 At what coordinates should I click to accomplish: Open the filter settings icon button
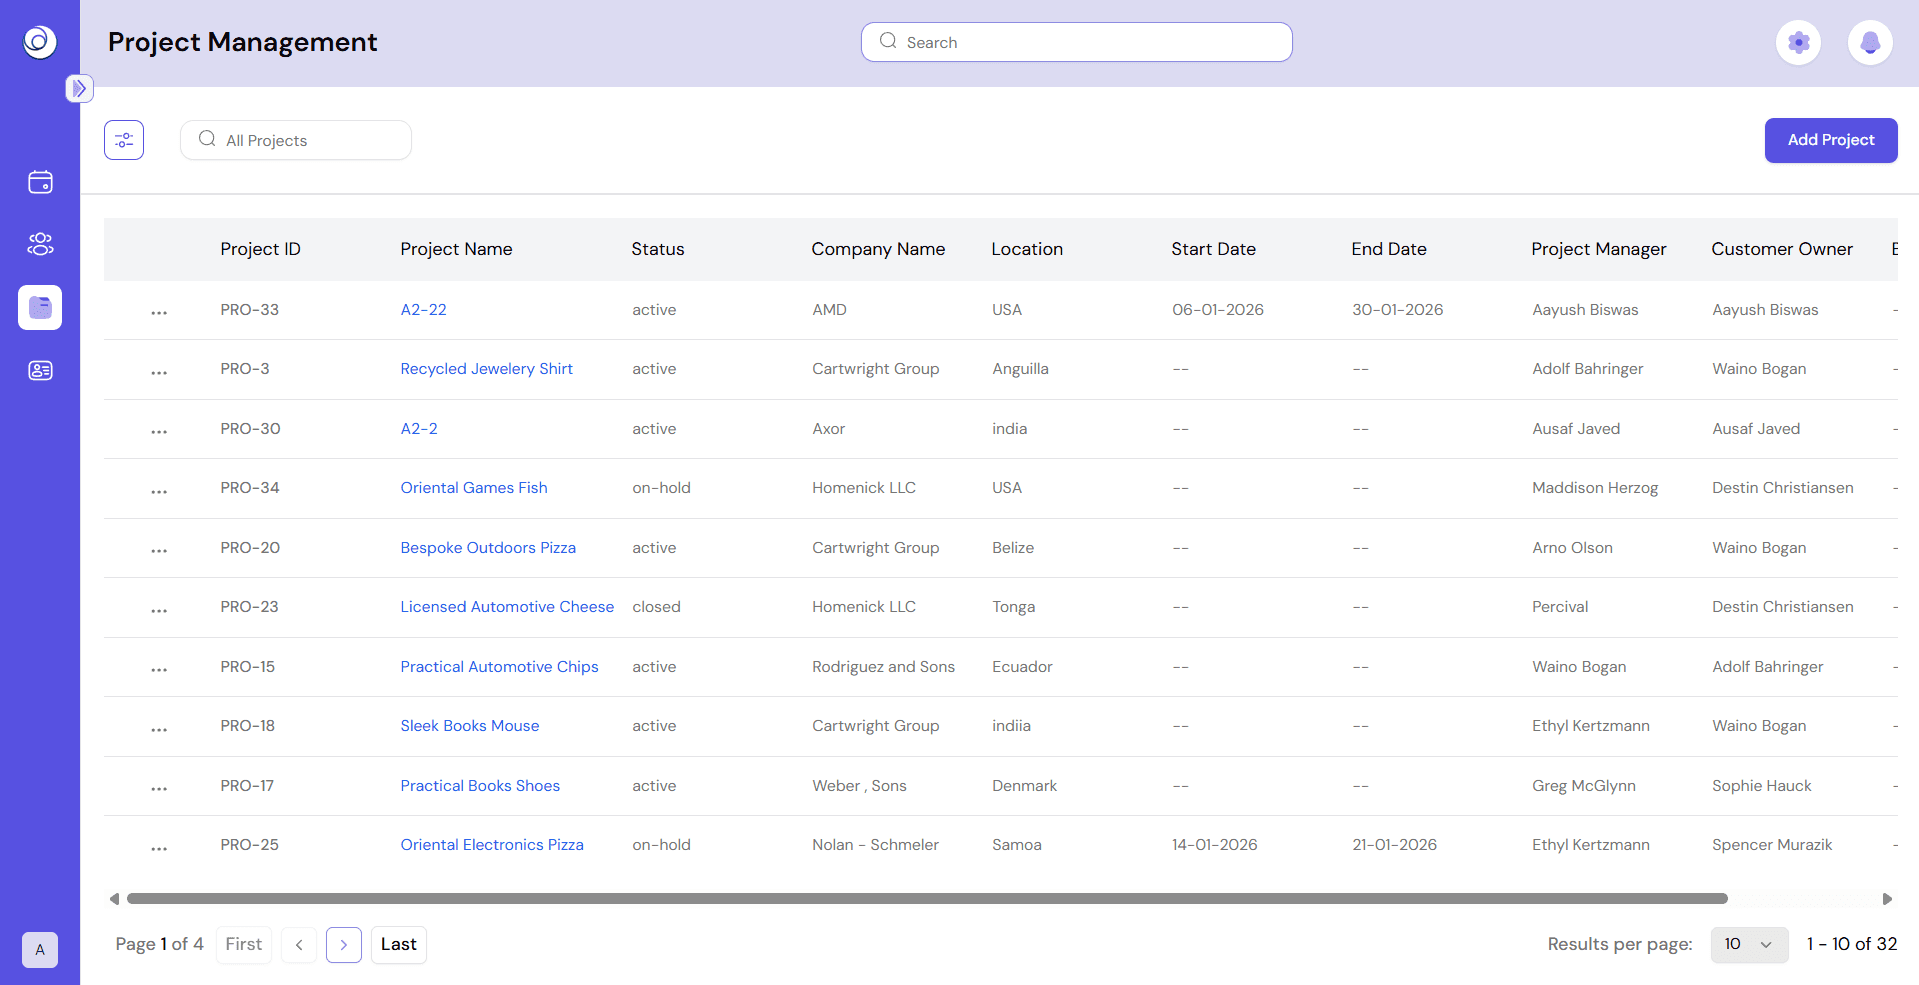[x=124, y=140]
